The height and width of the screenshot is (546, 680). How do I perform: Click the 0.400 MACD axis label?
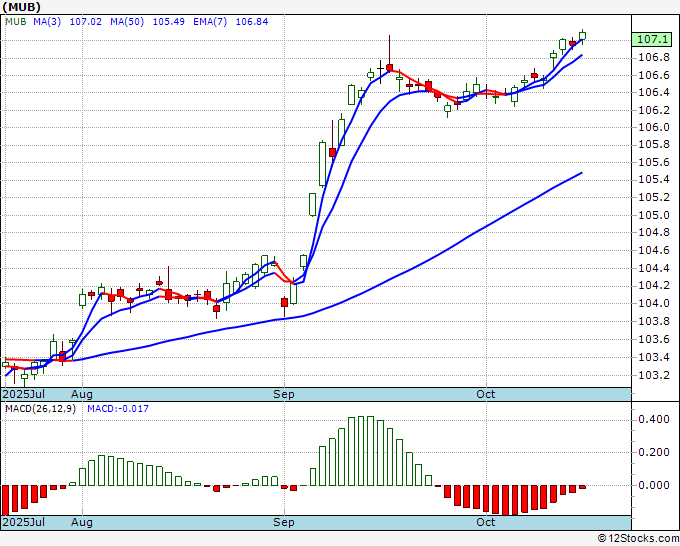(654, 419)
